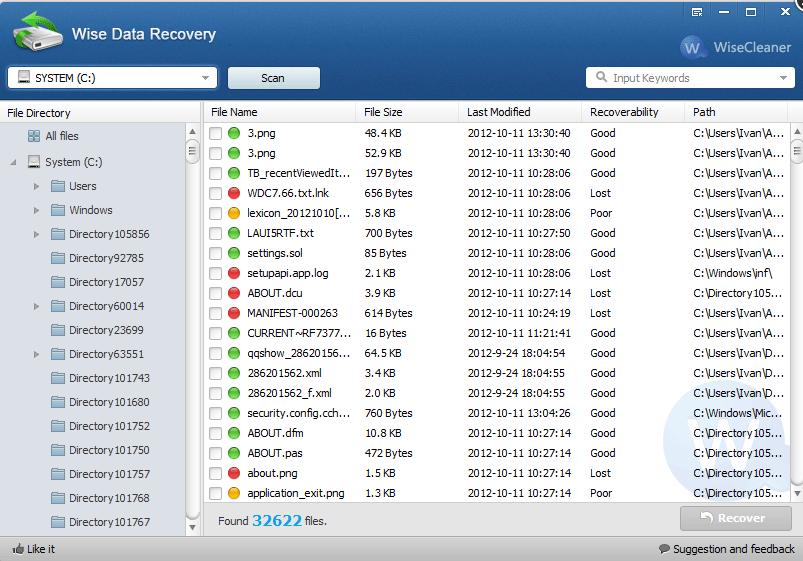
Task: Click the File Directory panel header
Action: 100,113
